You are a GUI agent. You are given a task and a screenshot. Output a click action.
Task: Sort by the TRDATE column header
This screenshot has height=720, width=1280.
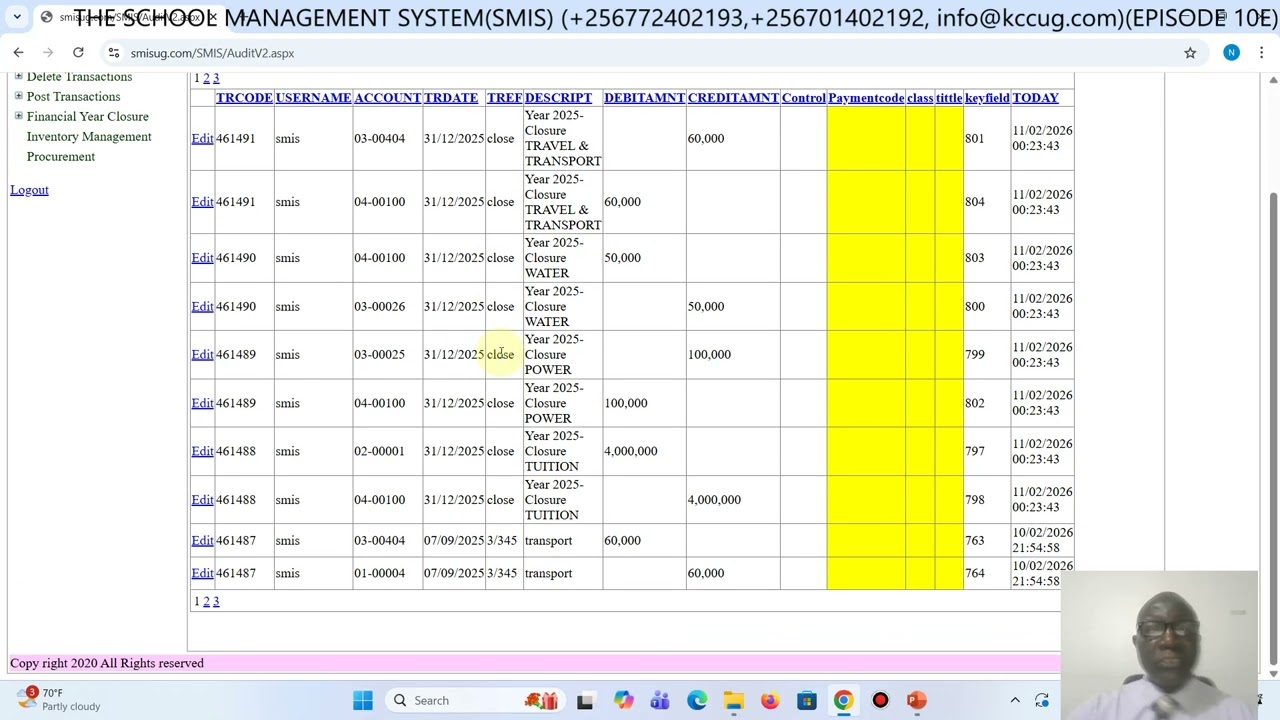(451, 98)
